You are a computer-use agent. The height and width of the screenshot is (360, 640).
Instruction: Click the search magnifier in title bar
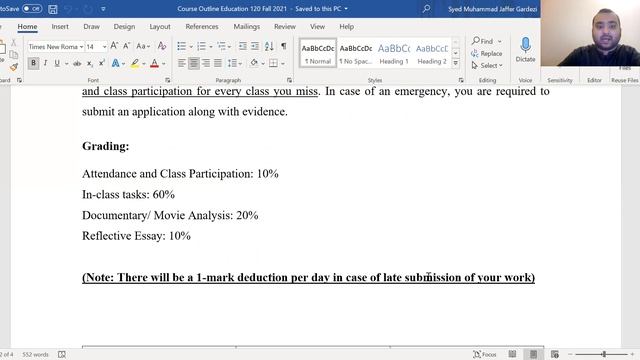tap(426, 9)
